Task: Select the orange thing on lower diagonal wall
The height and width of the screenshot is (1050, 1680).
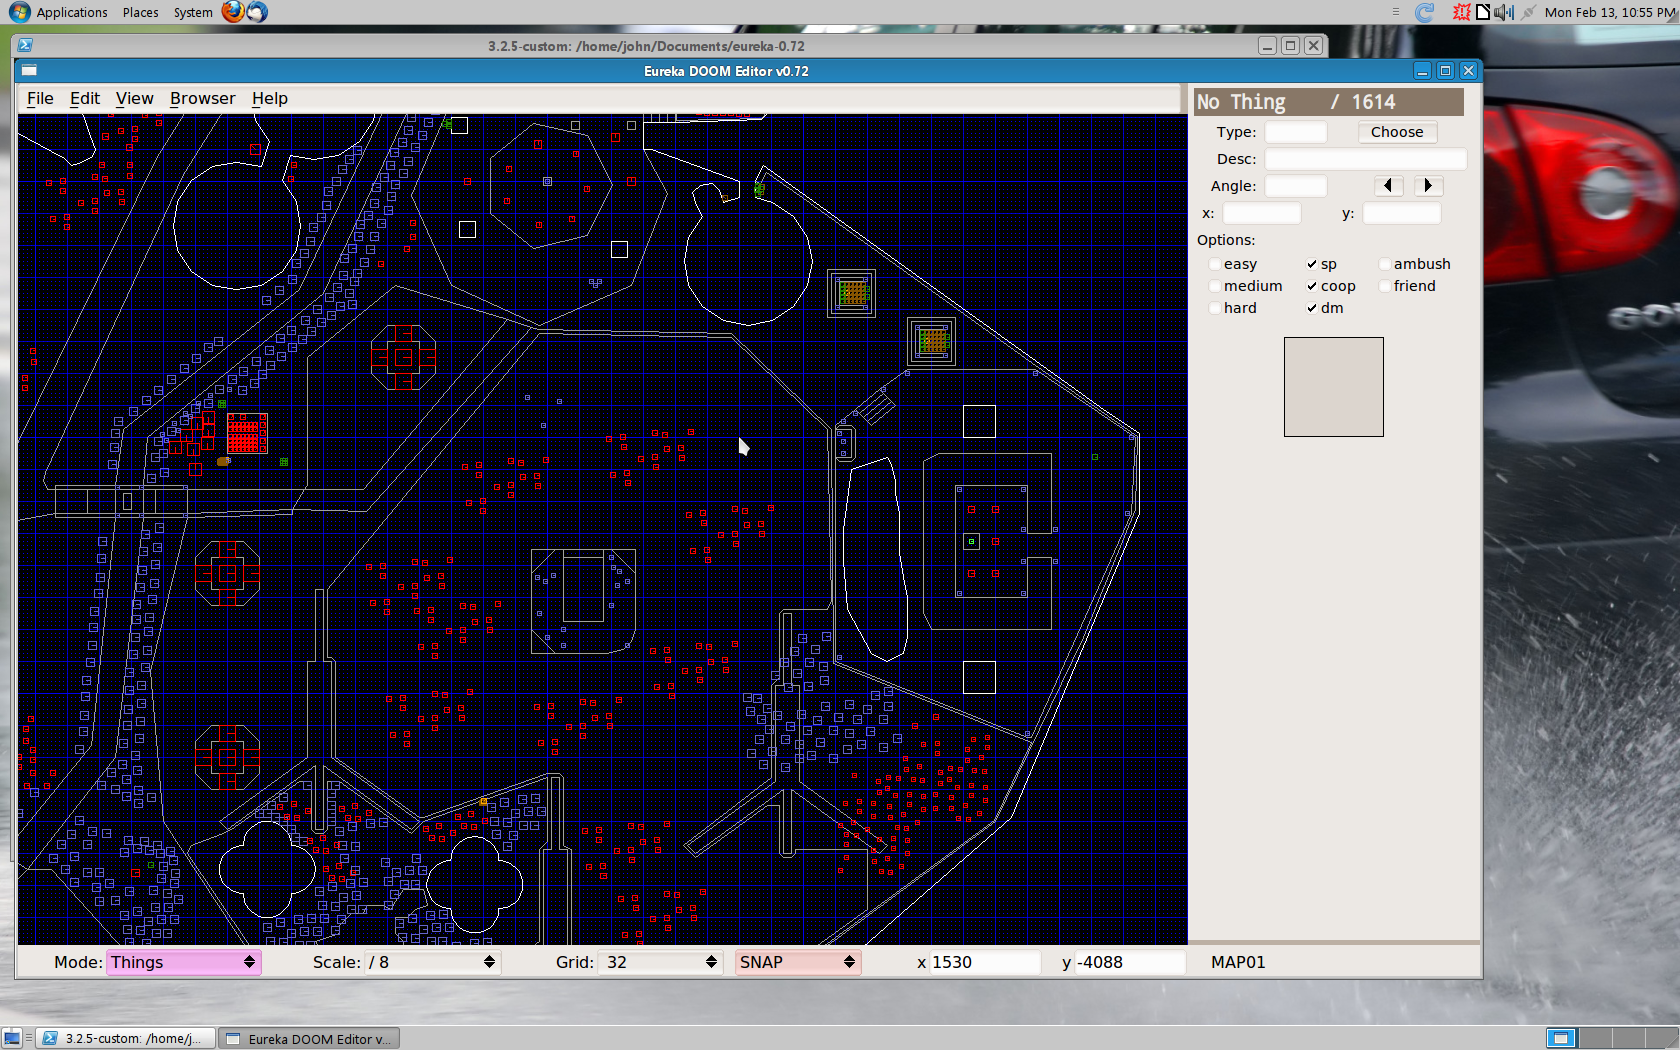Action: (484, 801)
